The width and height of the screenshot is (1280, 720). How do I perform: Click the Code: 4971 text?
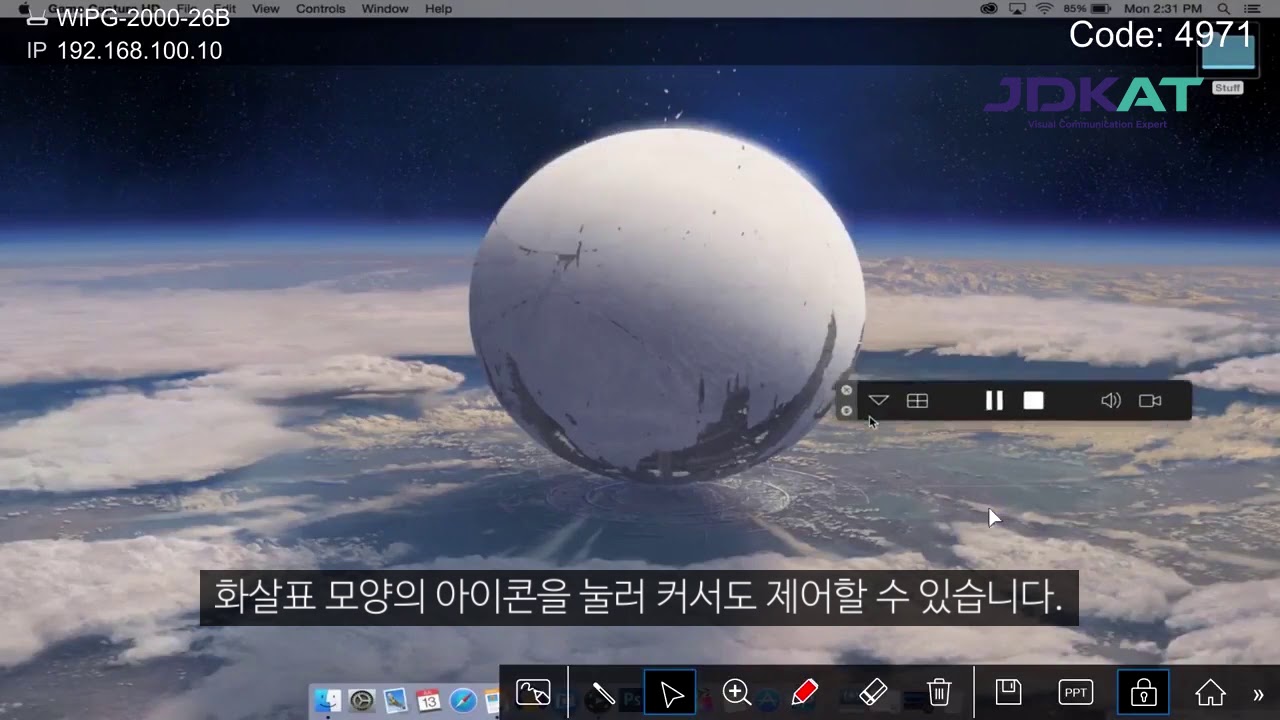coord(1161,35)
